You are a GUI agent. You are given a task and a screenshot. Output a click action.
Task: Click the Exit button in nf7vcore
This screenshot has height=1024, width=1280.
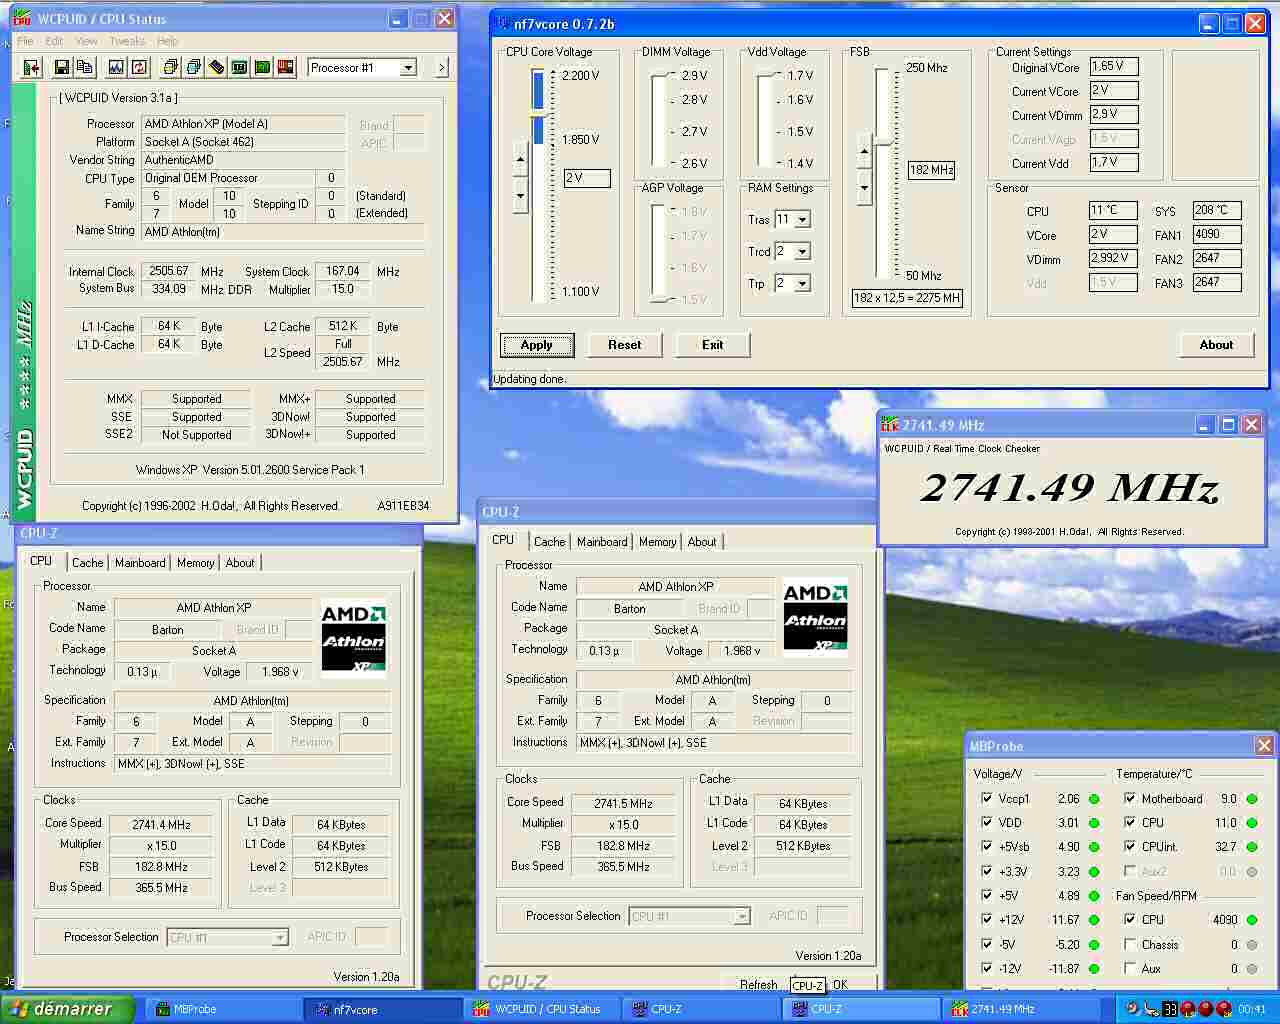[x=713, y=345]
